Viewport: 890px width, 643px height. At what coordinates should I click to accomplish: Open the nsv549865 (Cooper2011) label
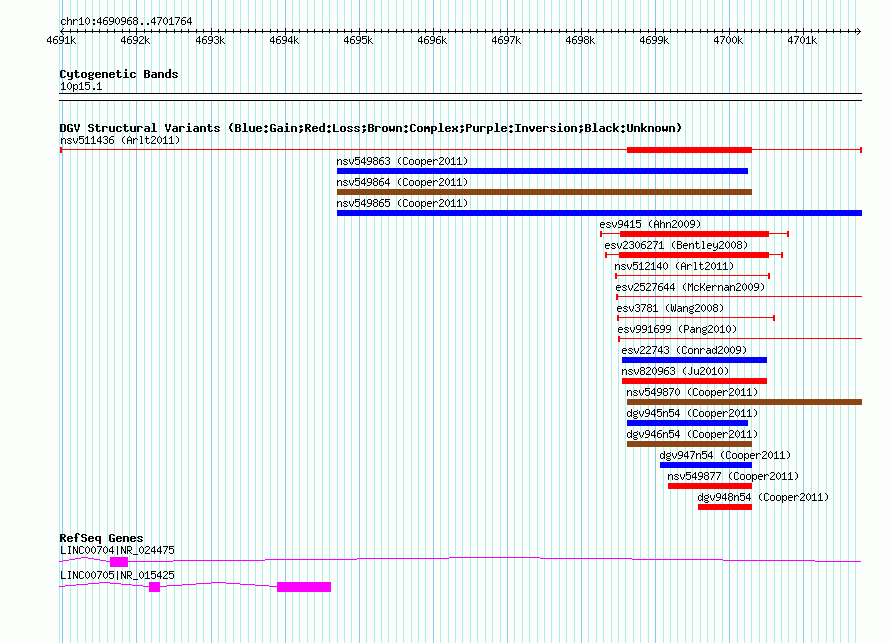tap(402, 203)
